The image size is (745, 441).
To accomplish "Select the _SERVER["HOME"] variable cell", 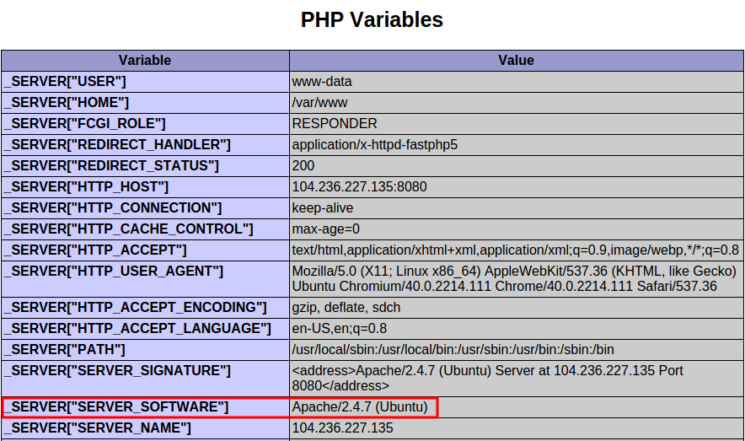I will (145, 103).
